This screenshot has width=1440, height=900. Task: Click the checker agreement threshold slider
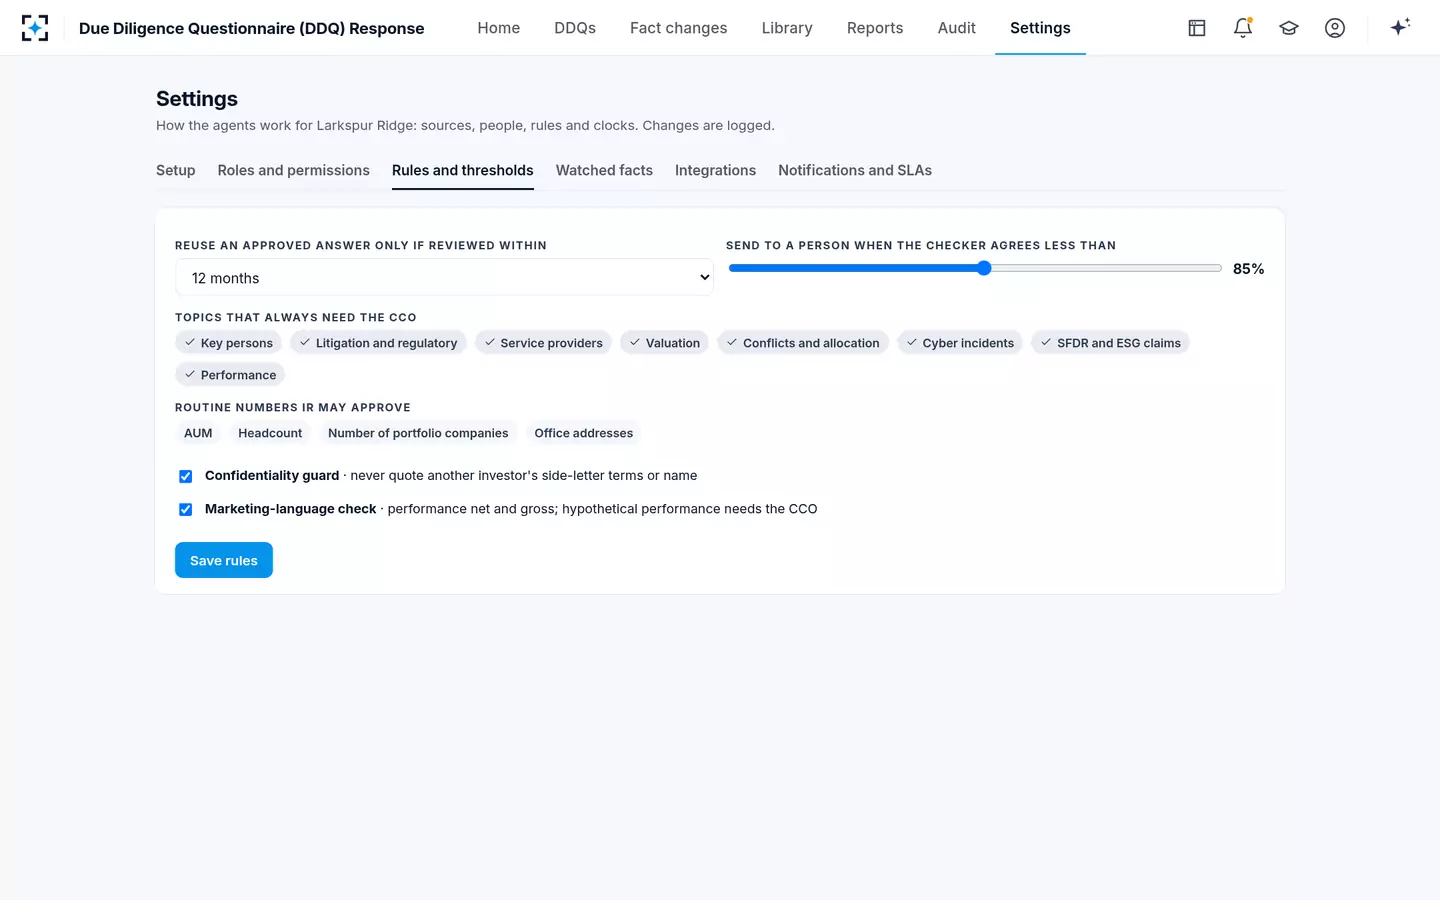pos(975,268)
